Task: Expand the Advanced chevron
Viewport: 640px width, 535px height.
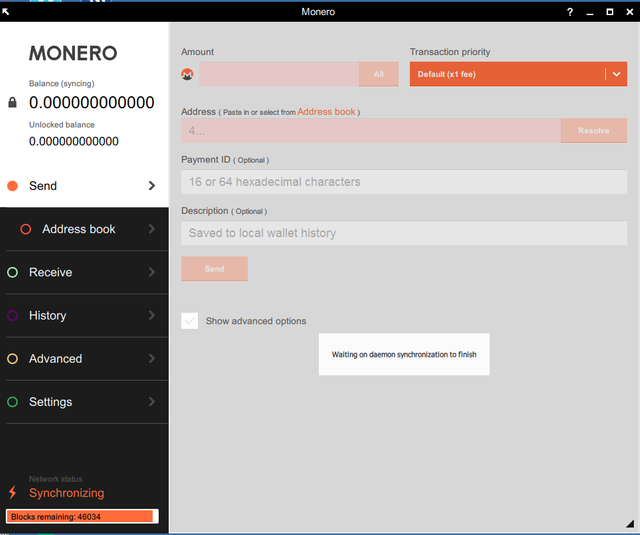Action: [152, 359]
